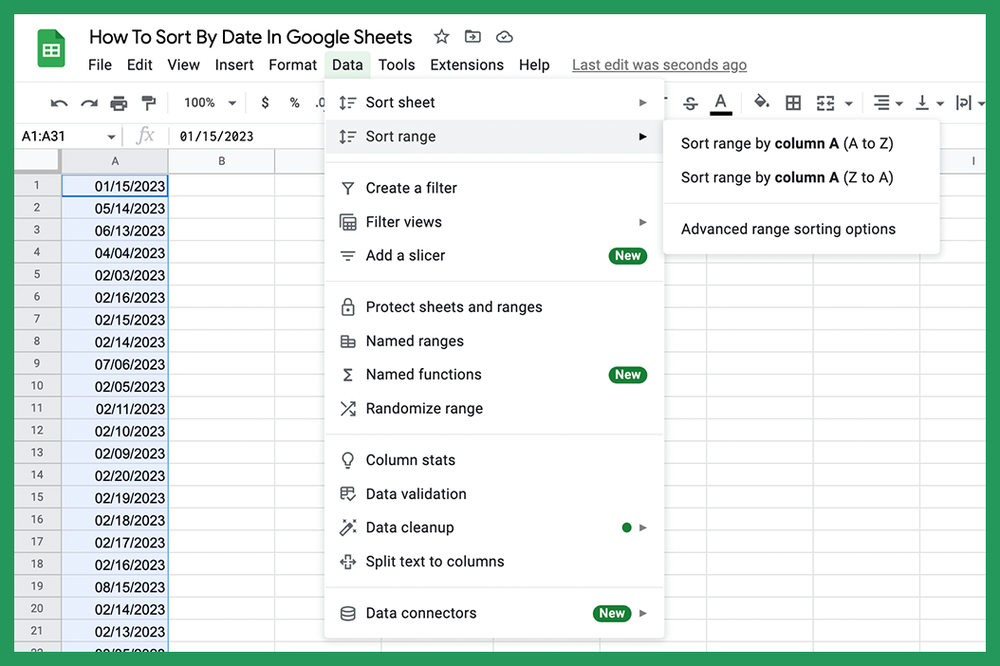Select the column A header
Screen dimensions: 1000x666
(115, 161)
